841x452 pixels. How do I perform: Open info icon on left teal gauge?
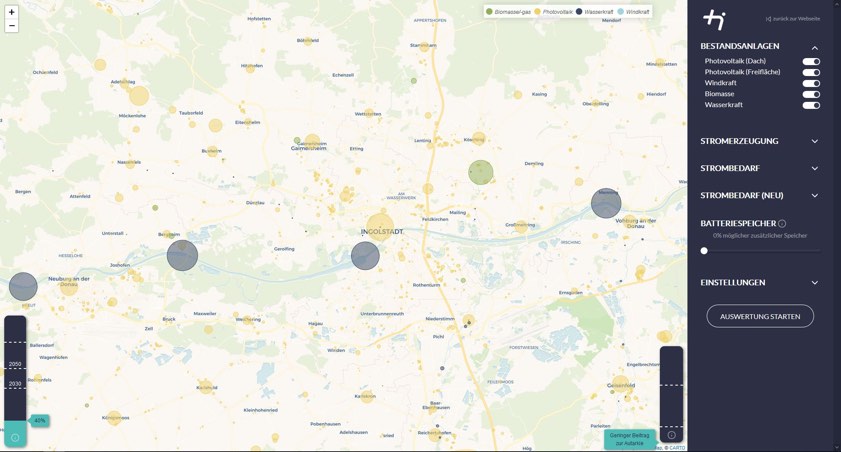[x=15, y=437]
